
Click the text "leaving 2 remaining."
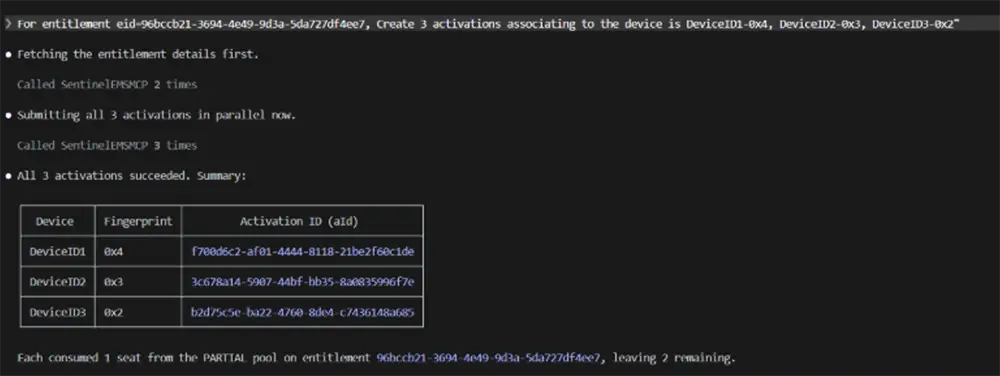pyautogui.click(x=673, y=358)
